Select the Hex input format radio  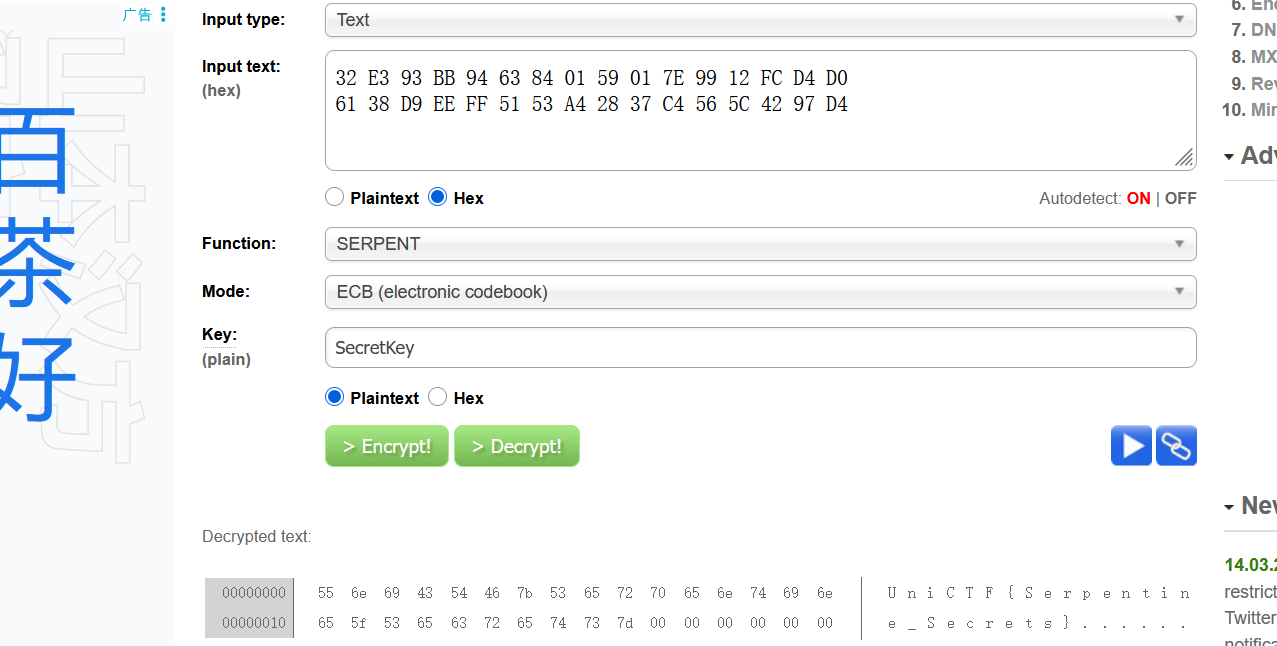point(437,198)
